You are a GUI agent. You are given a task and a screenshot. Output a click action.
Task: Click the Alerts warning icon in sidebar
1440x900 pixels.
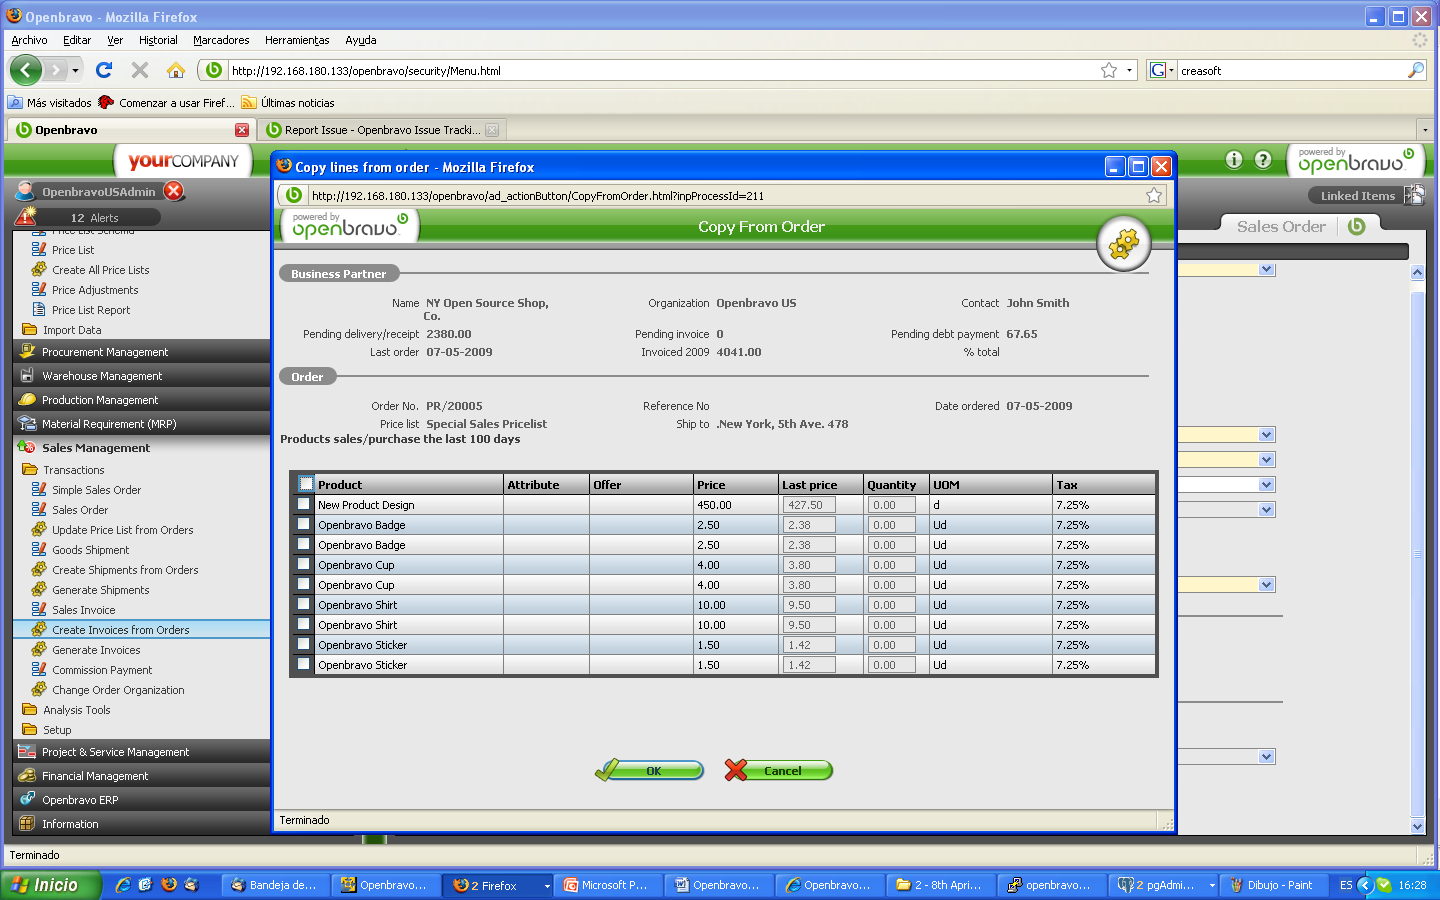point(26,216)
